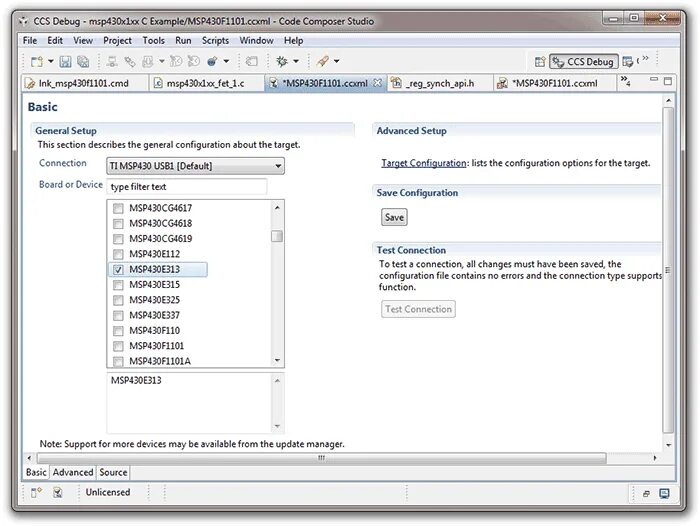The height and width of the screenshot is (526, 700).
Task: Open the Project menu
Action: (117, 40)
